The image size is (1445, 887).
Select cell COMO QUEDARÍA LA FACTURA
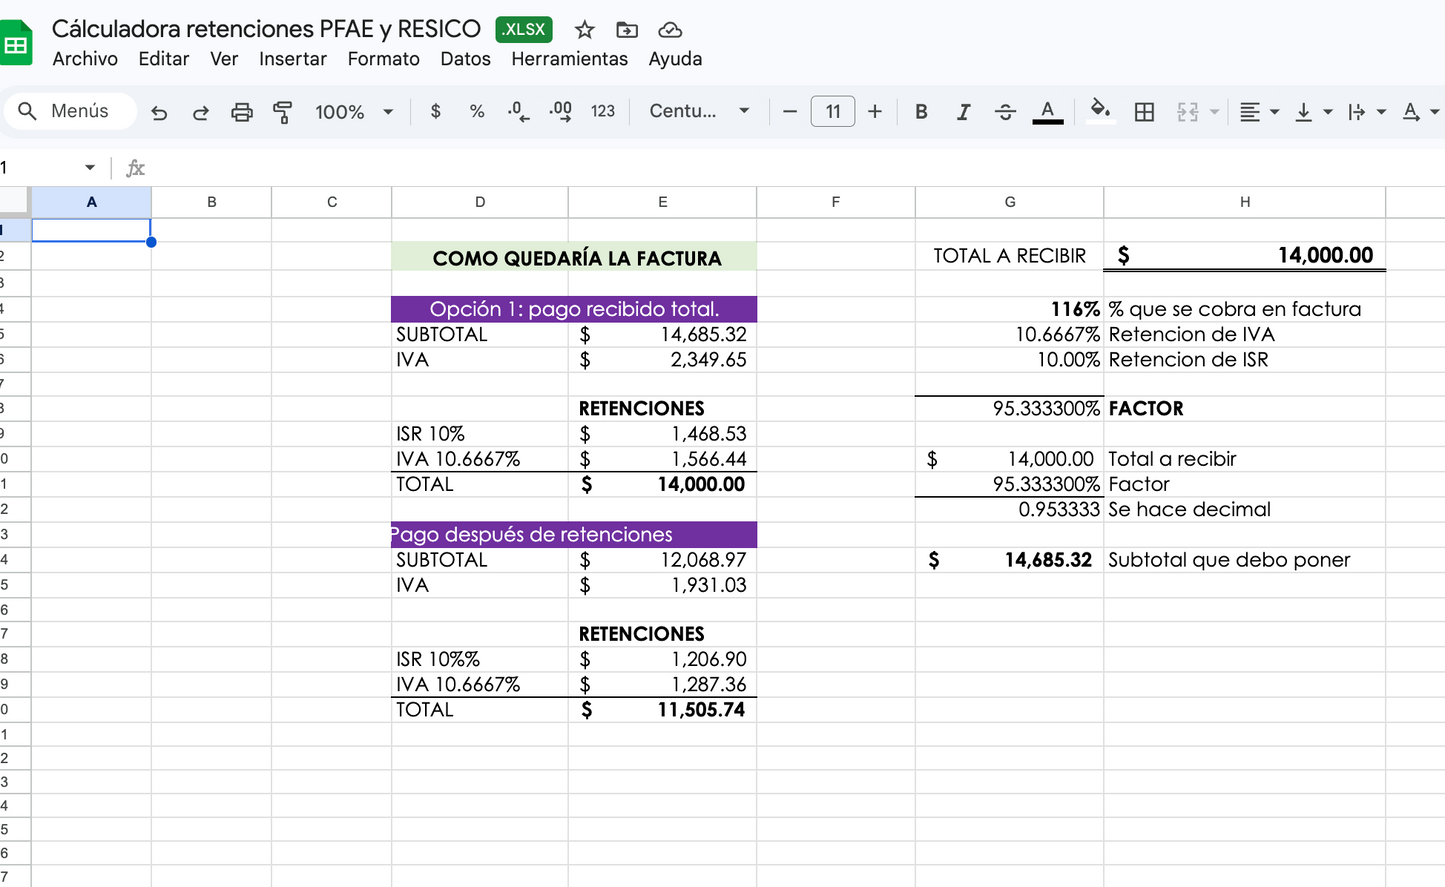click(574, 257)
